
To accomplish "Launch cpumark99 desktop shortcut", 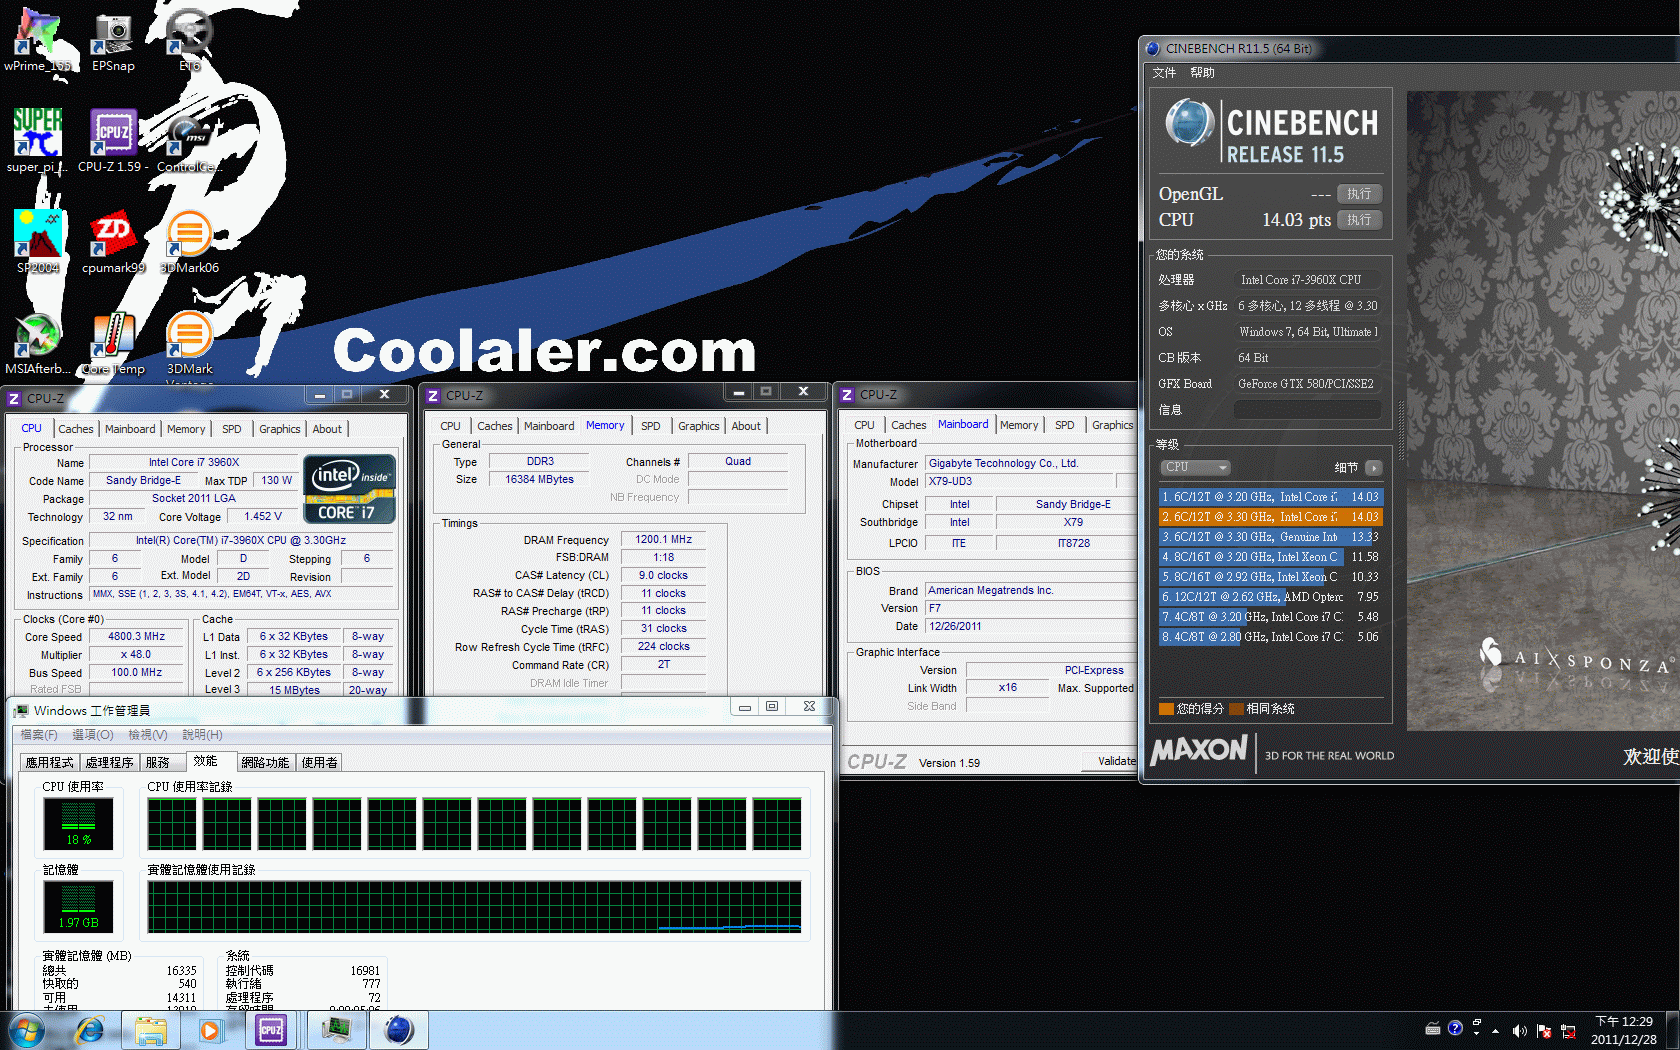I will click(113, 241).
